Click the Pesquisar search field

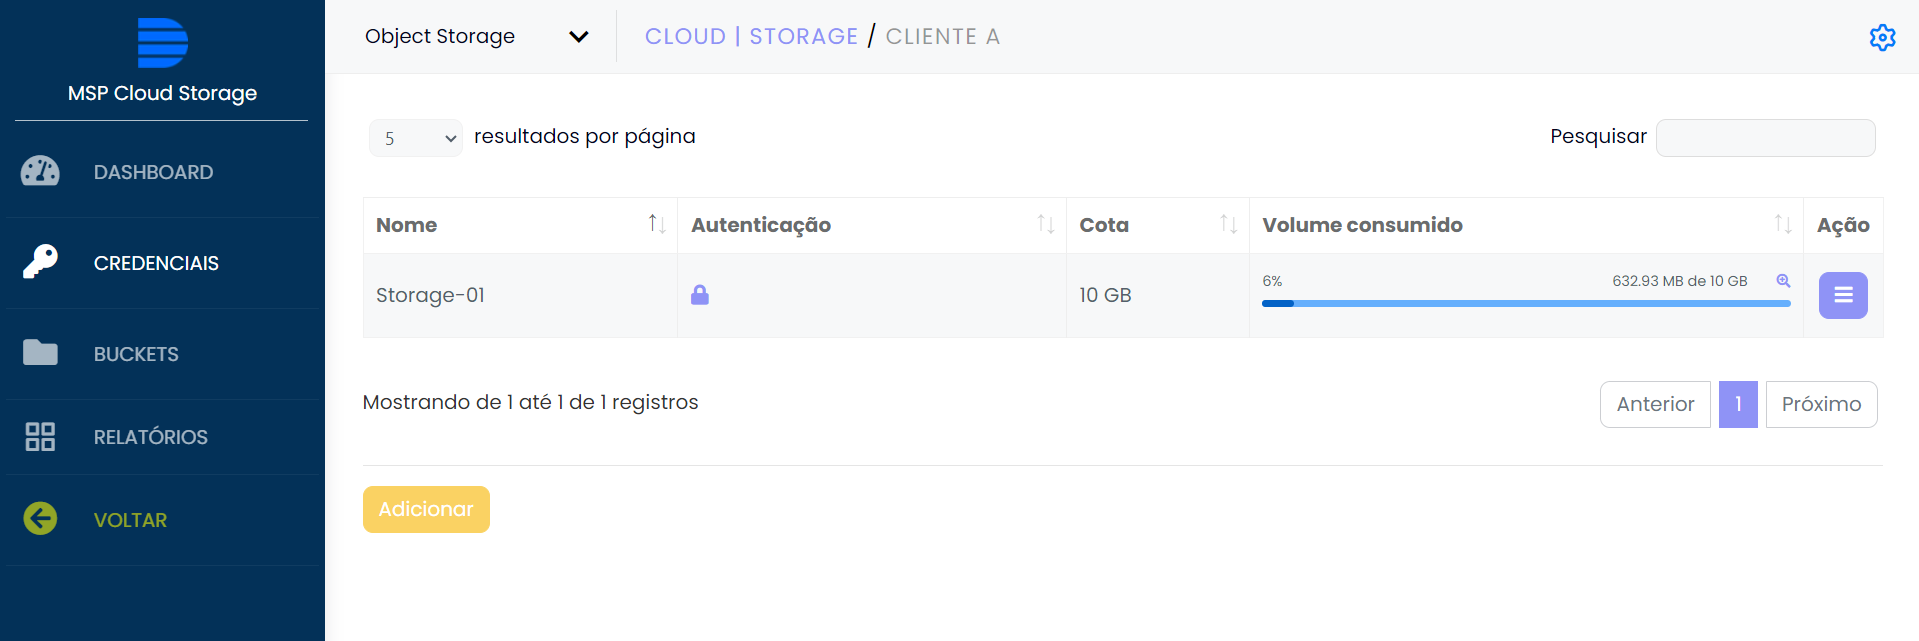click(1765, 138)
